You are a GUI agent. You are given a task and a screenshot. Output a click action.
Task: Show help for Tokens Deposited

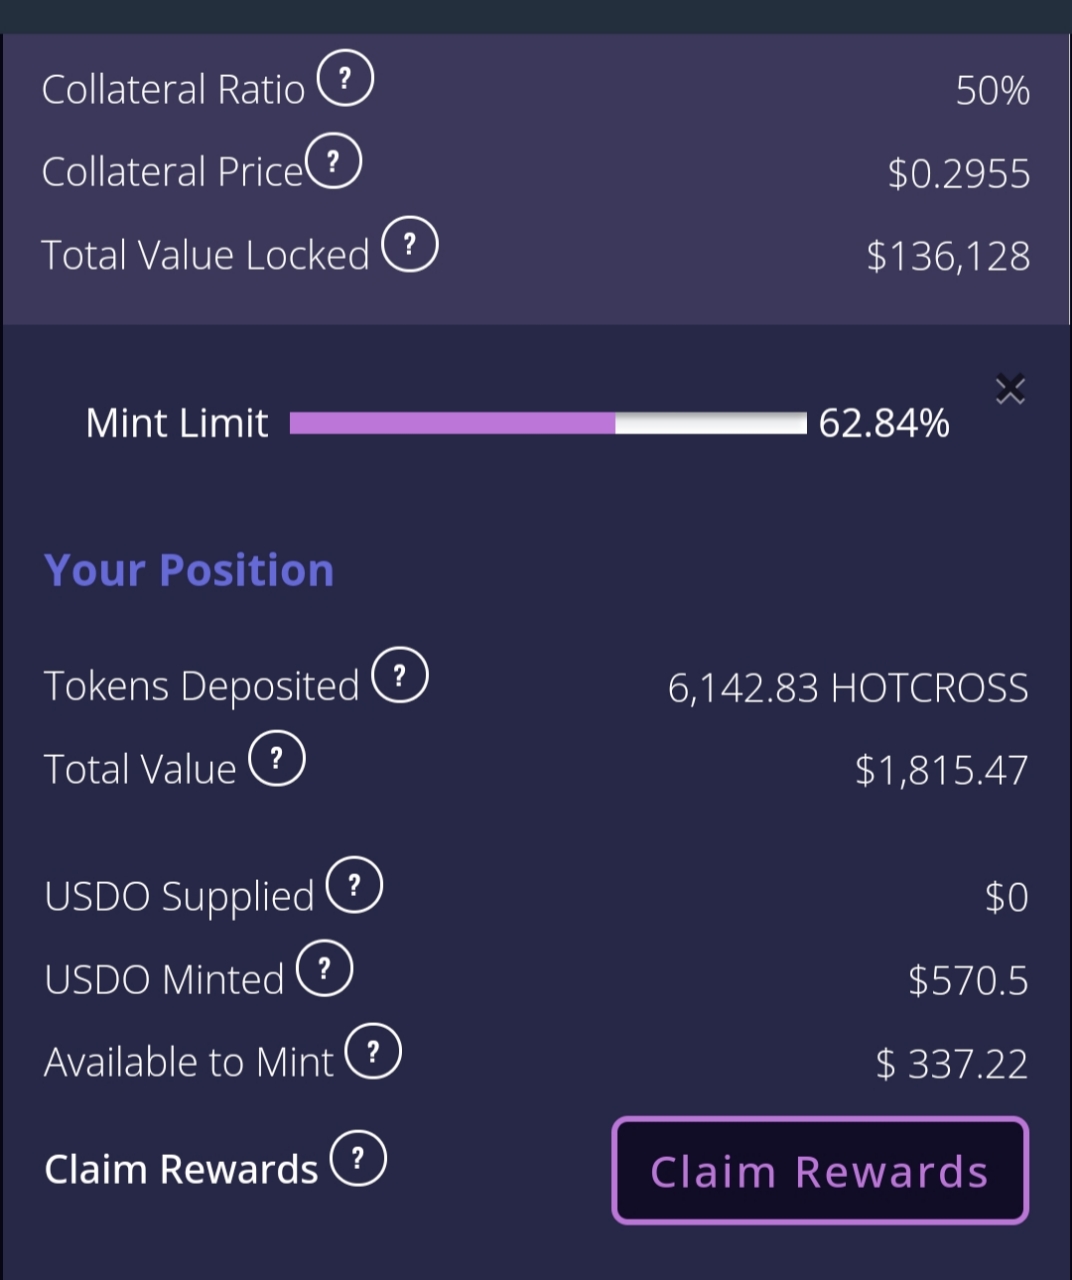pos(400,675)
